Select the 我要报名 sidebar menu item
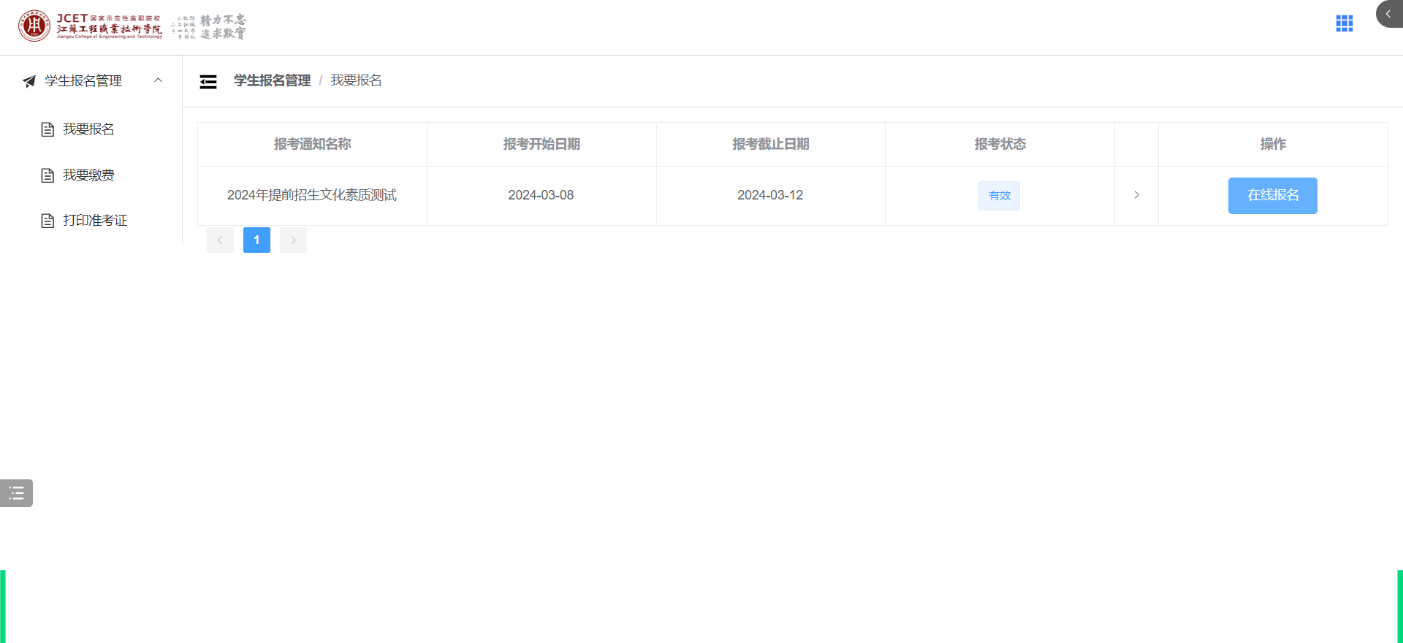The image size is (1403, 643). [88, 129]
